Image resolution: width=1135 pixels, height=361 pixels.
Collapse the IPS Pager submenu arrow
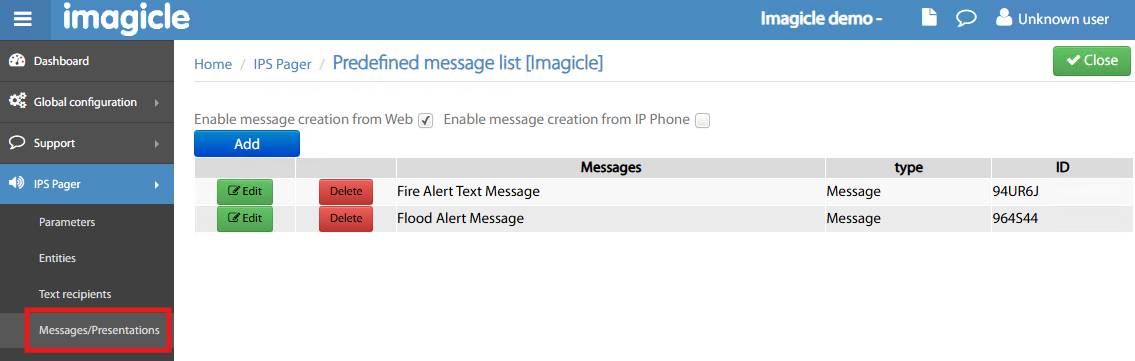point(157,184)
